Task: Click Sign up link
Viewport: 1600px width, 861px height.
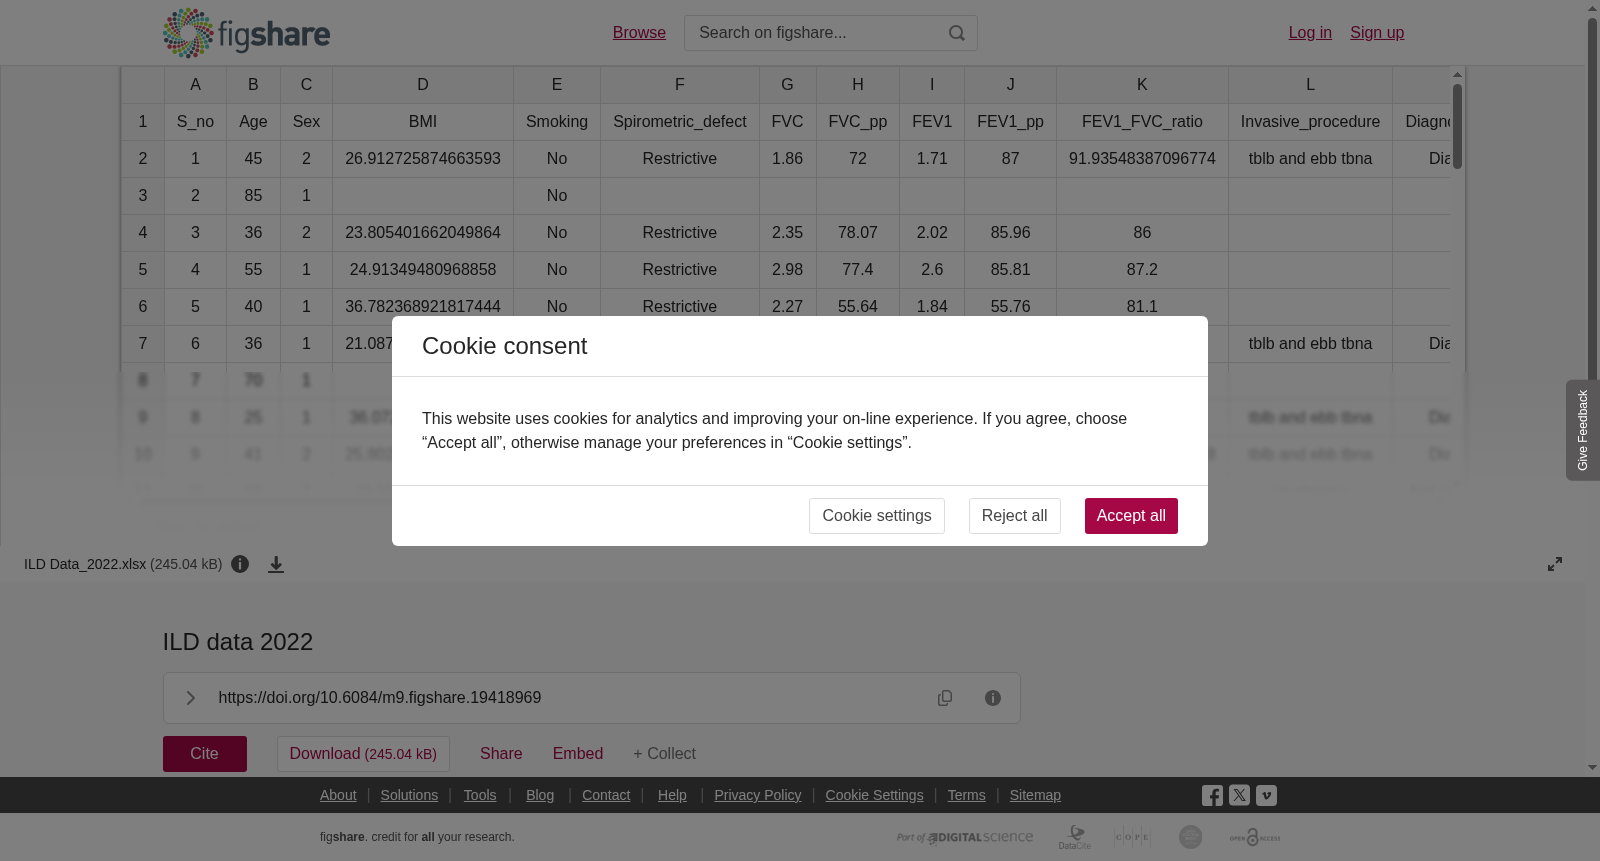Action: coord(1377,33)
